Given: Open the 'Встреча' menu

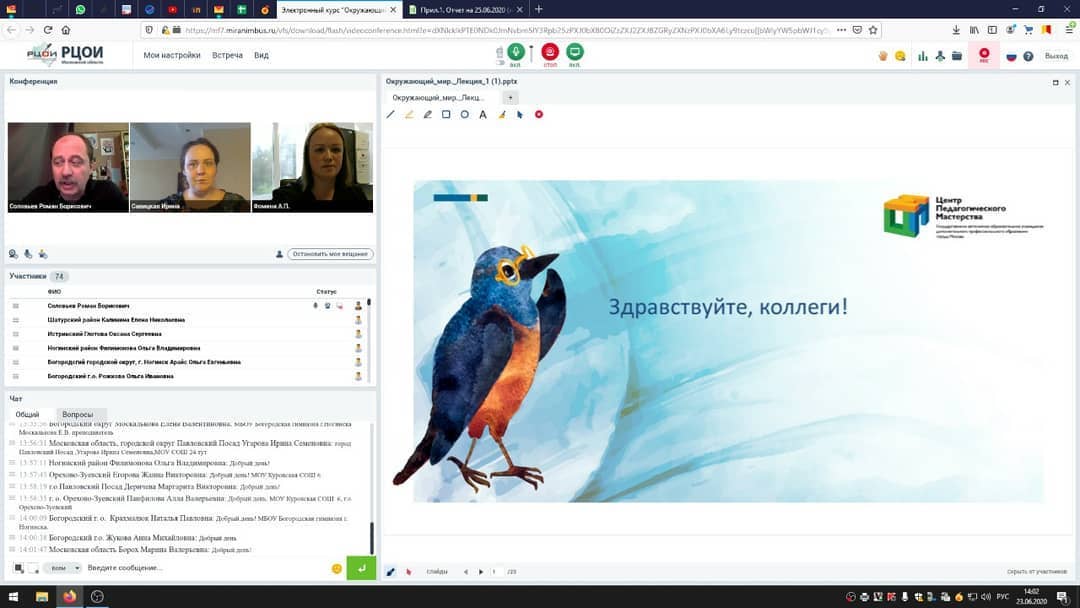Looking at the screenshot, I should pyautogui.click(x=227, y=56).
